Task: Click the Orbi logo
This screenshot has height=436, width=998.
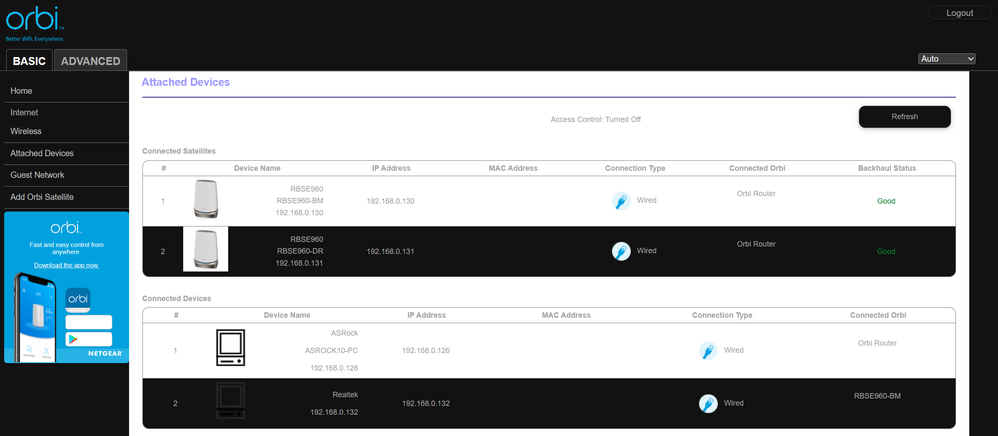Action: click(35, 22)
